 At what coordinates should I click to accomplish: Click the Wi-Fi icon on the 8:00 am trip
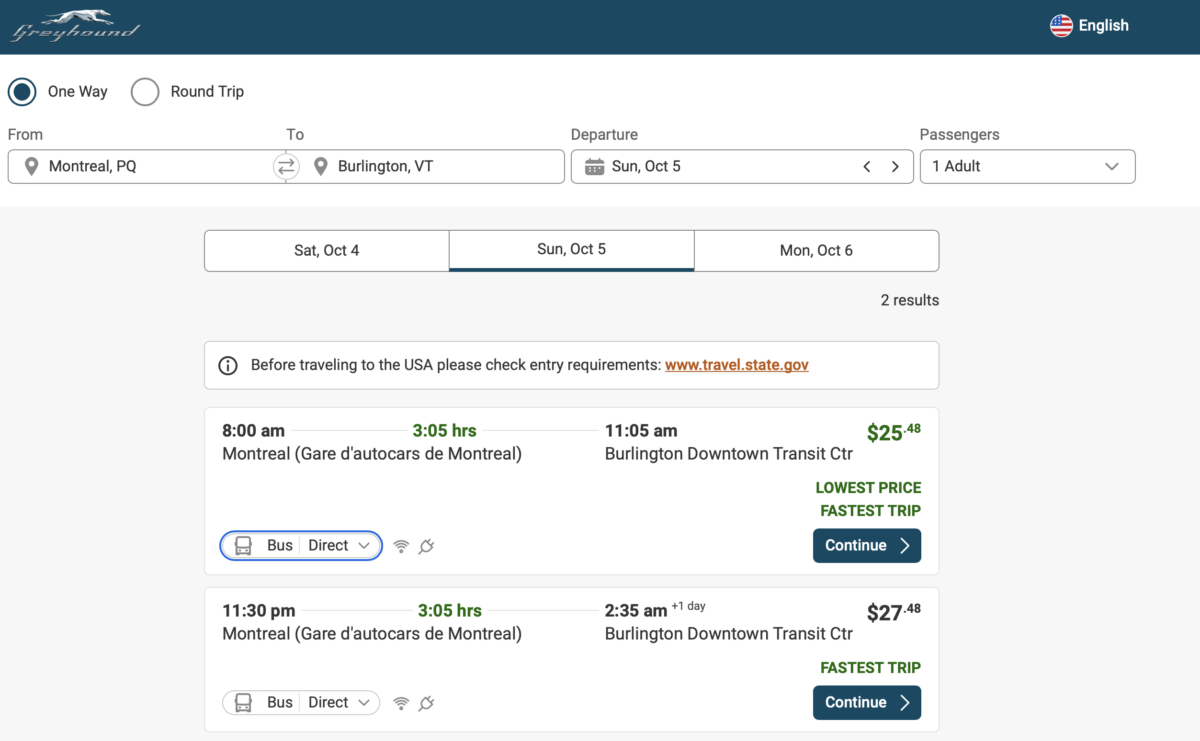(x=401, y=546)
